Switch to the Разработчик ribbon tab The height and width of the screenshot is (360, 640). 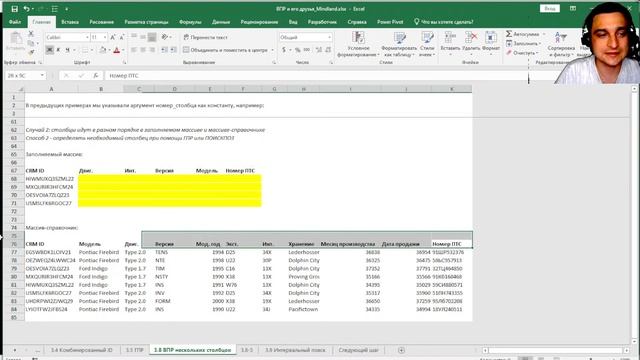pos(322,22)
